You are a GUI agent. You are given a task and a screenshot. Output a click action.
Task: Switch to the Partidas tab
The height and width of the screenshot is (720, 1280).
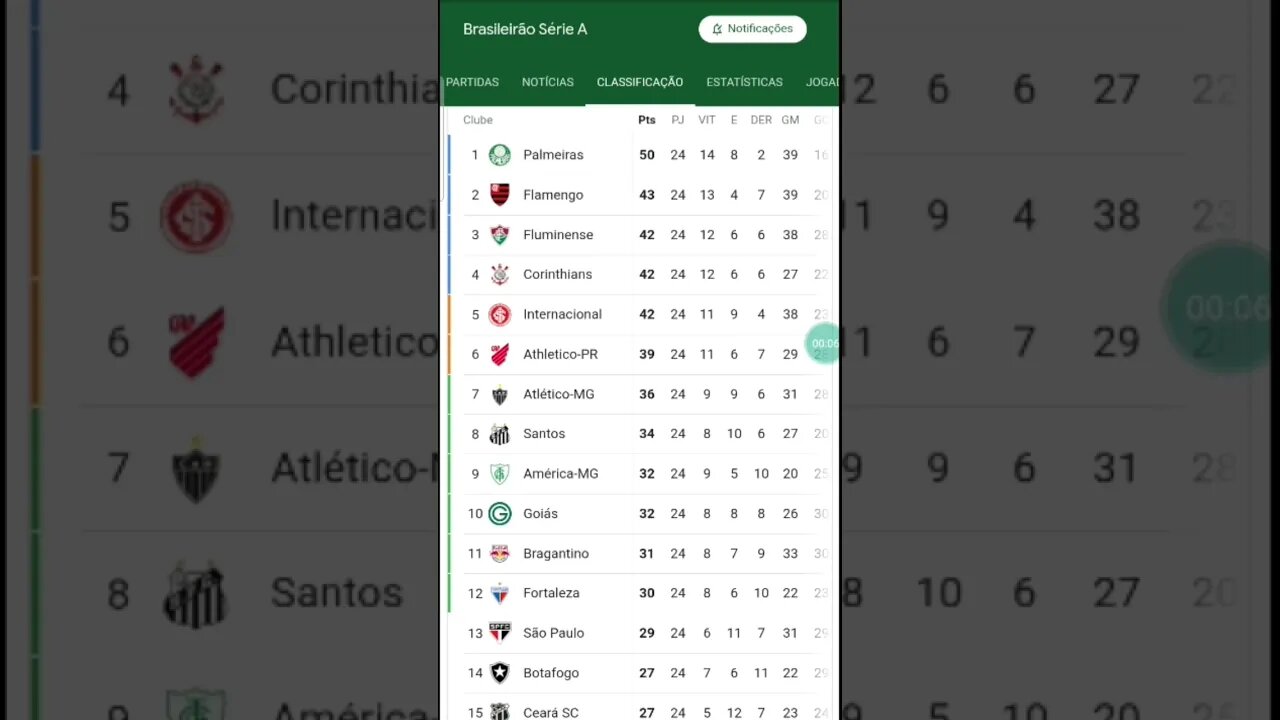(x=473, y=82)
